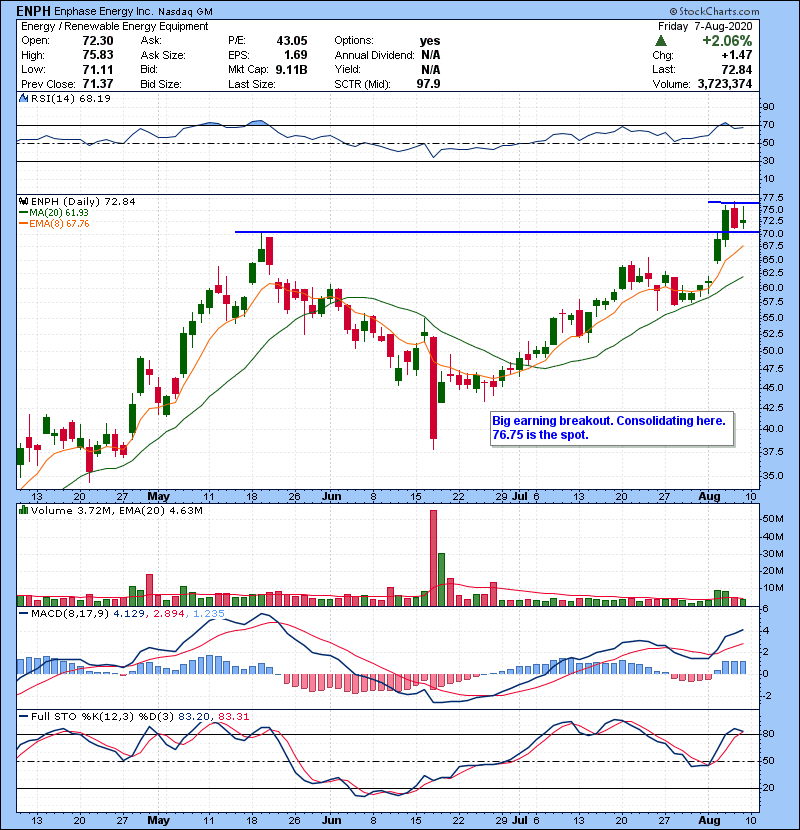Screen dimensions: 800x830
Task: Click the Mkt Cap value 9.11B
Action: (291, 69)
